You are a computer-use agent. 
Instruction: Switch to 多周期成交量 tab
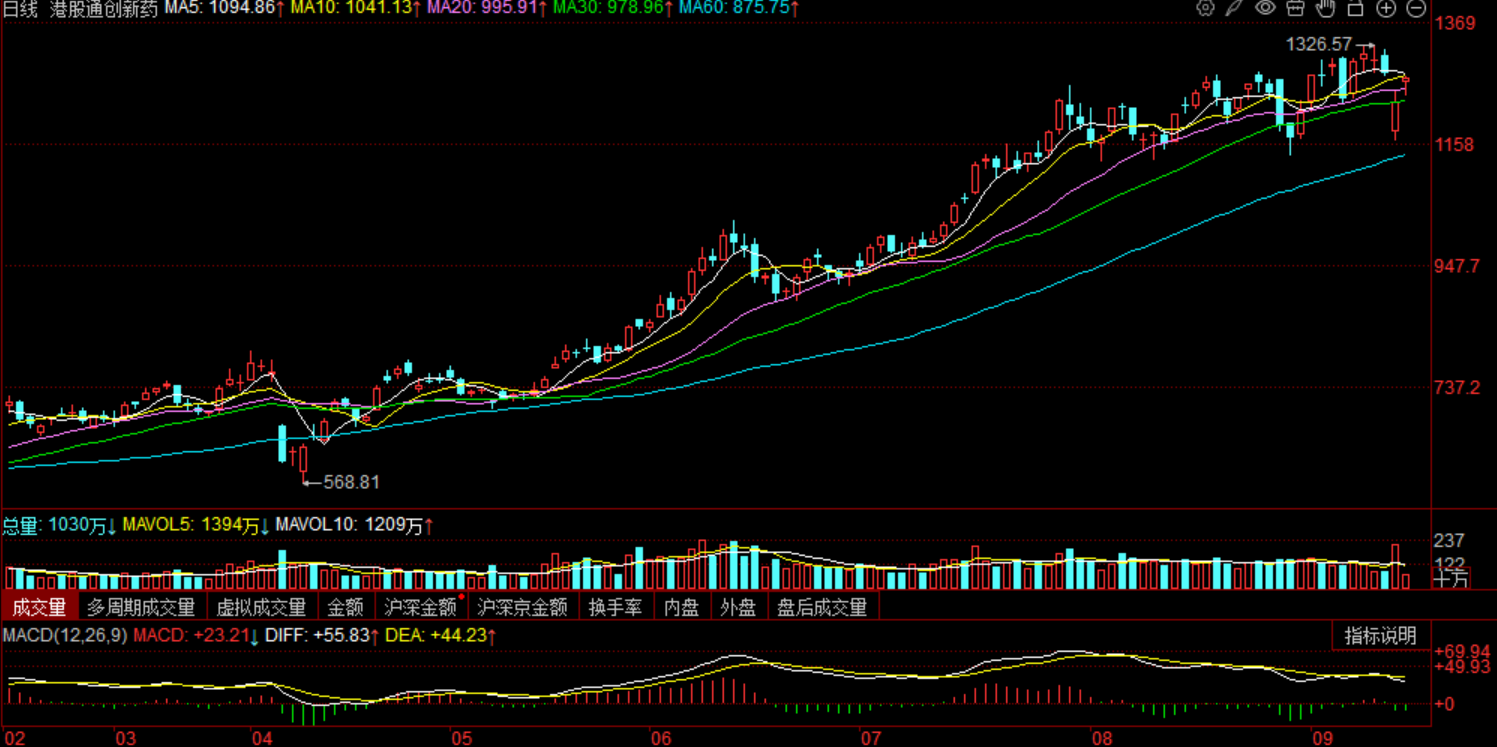coord(141,607)
